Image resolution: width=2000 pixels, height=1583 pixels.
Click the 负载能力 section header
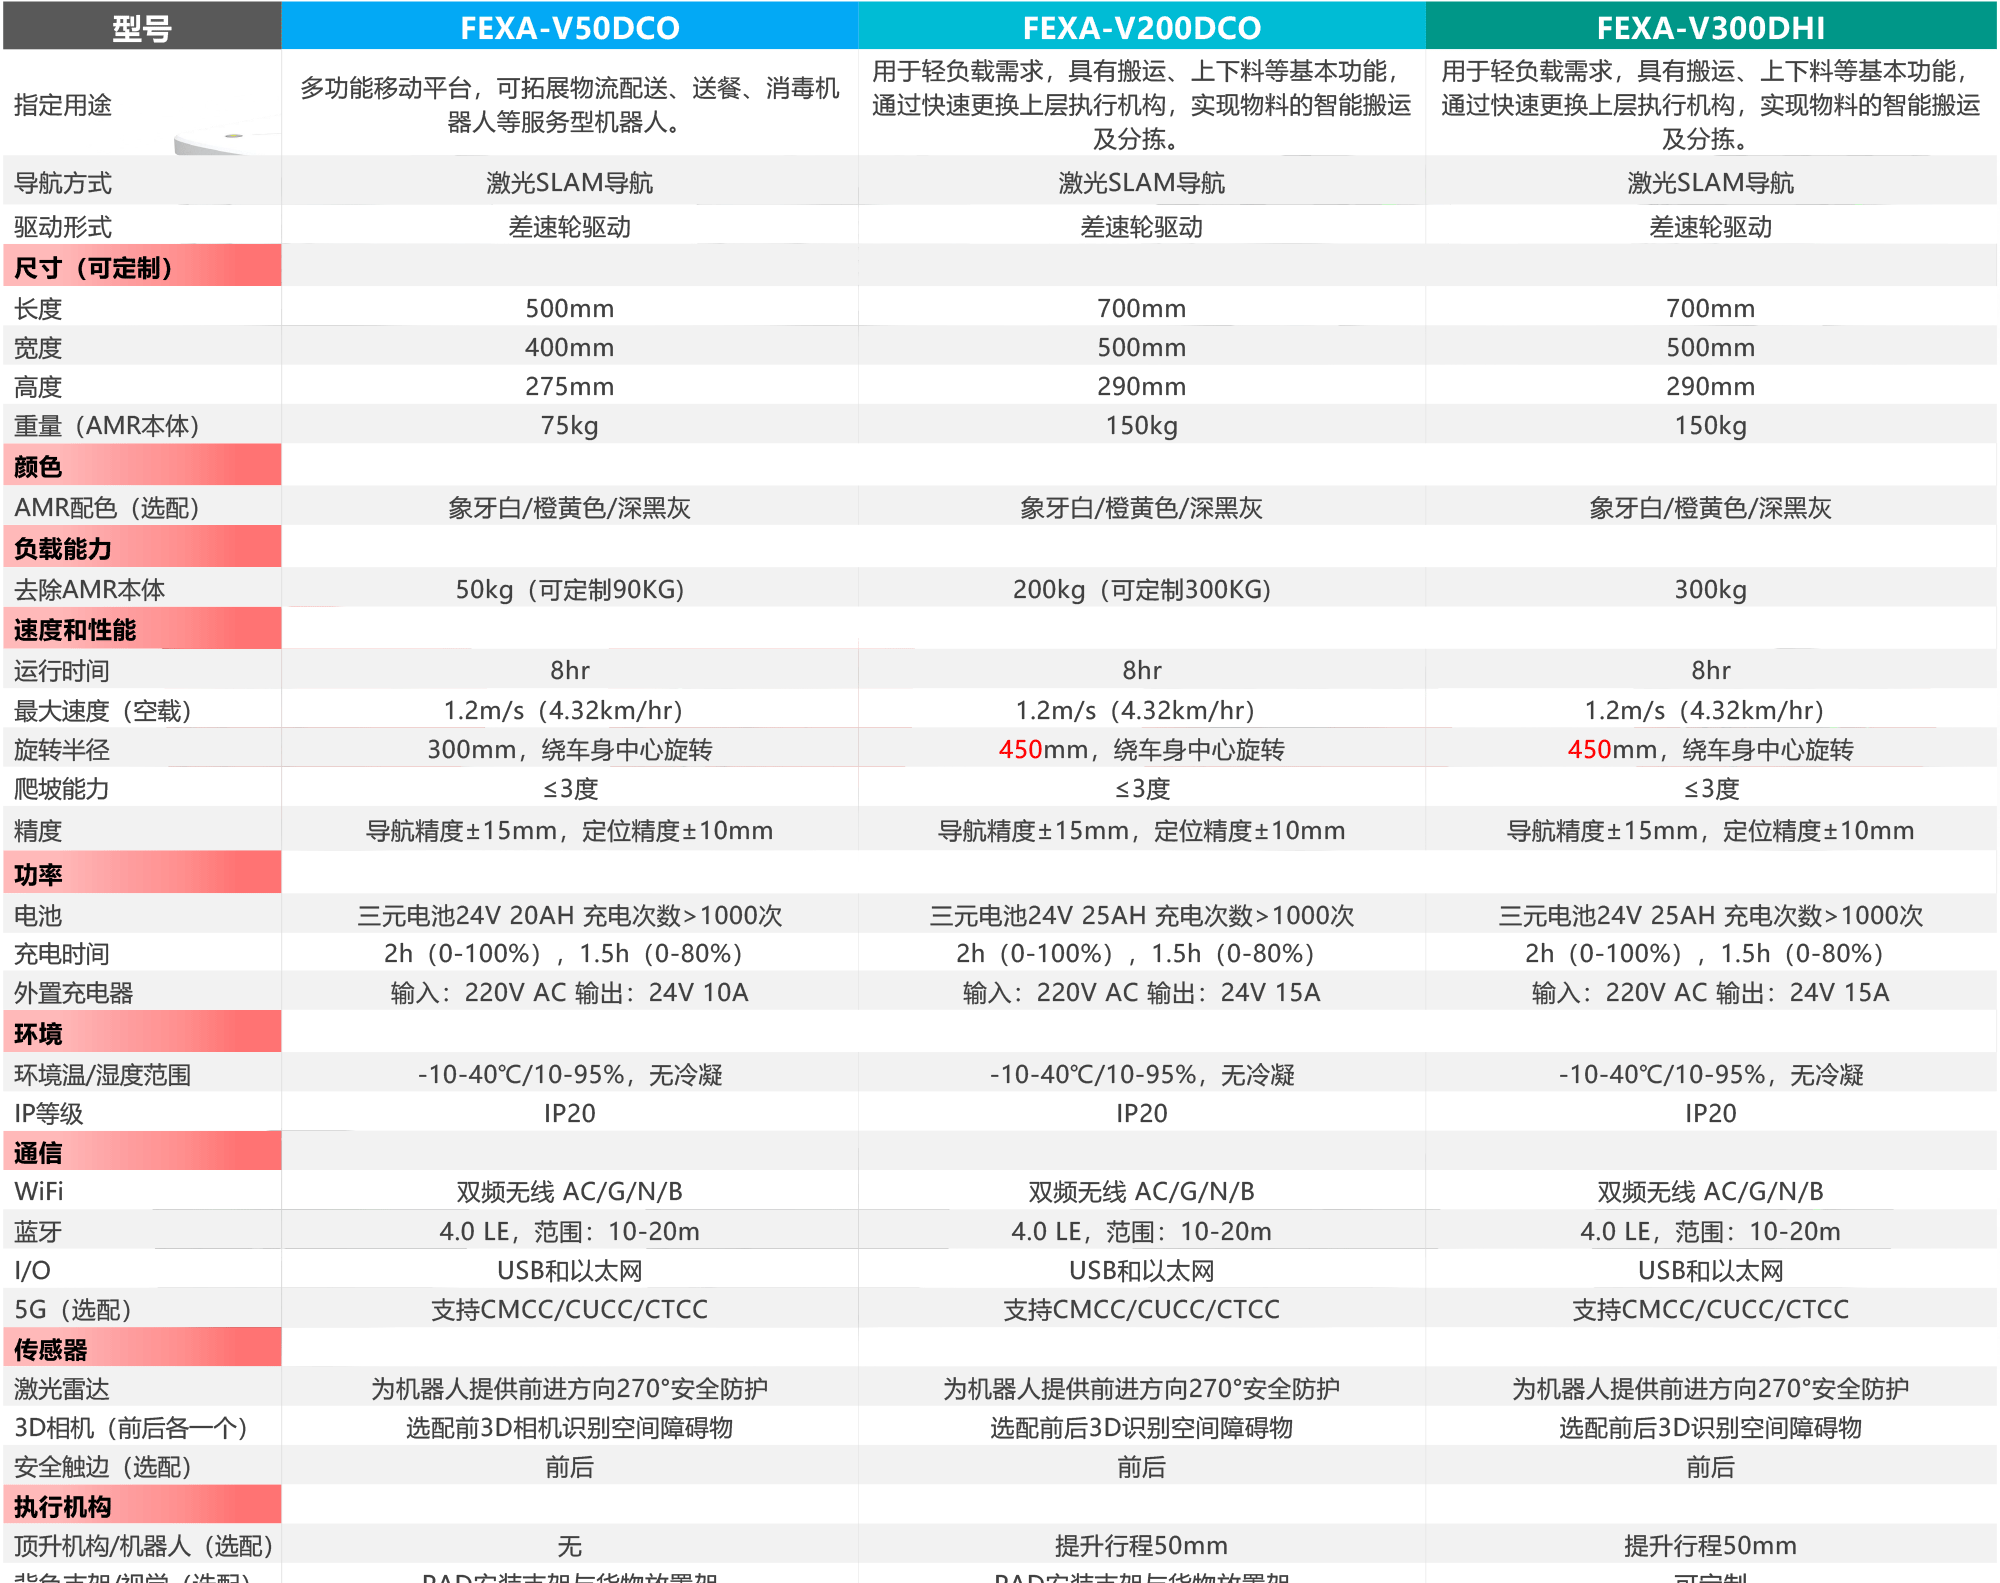pos(62,548)
